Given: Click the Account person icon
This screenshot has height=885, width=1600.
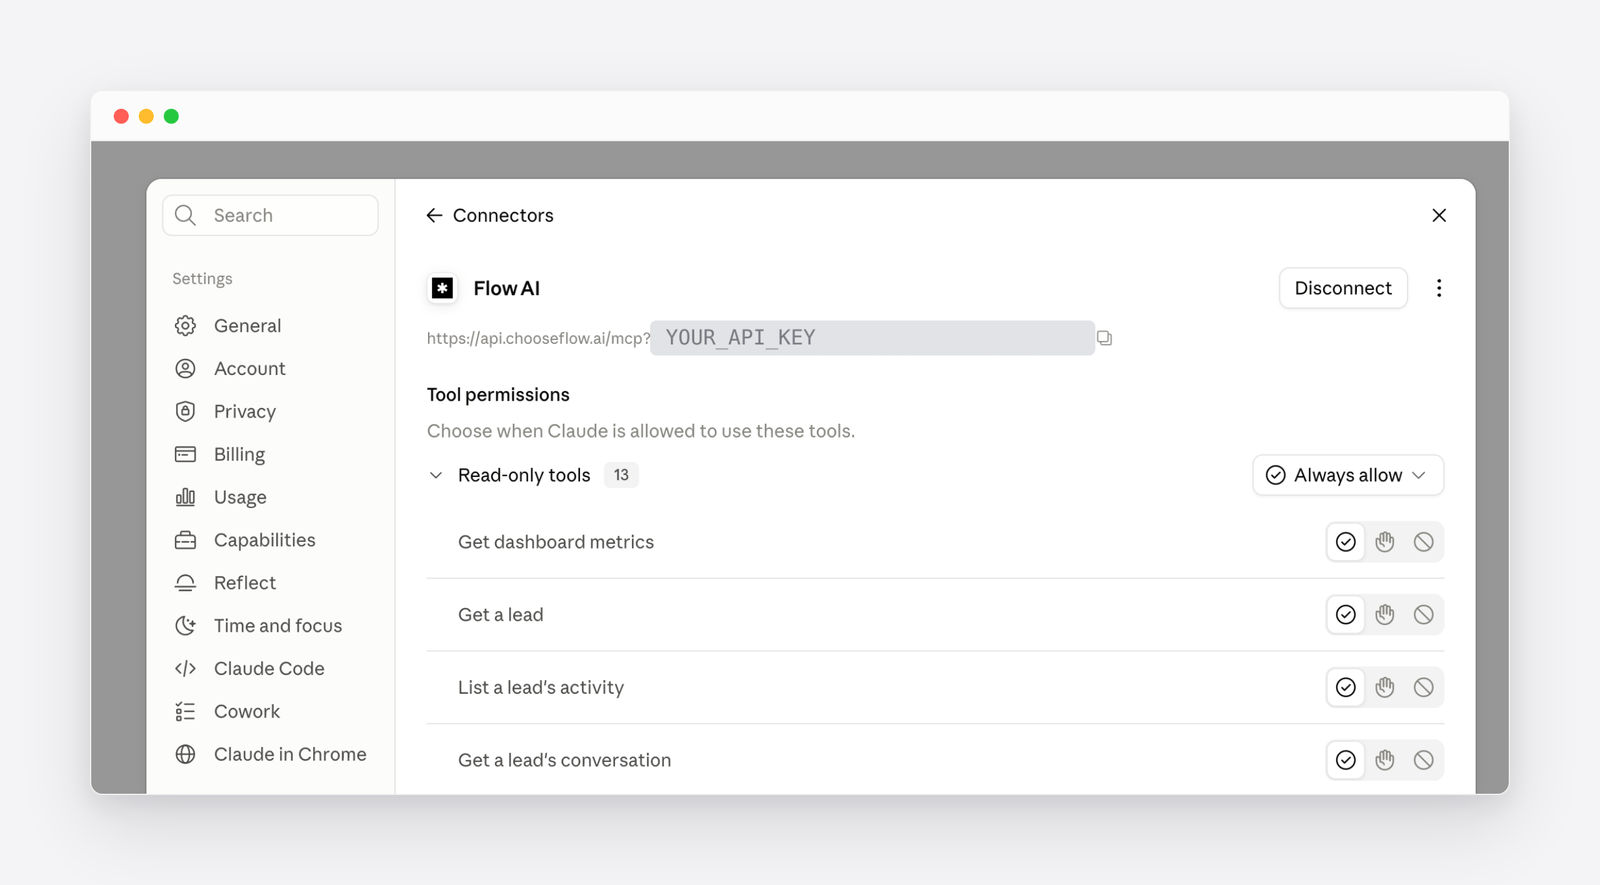Looking at the screenshot, I should [185, 368].
